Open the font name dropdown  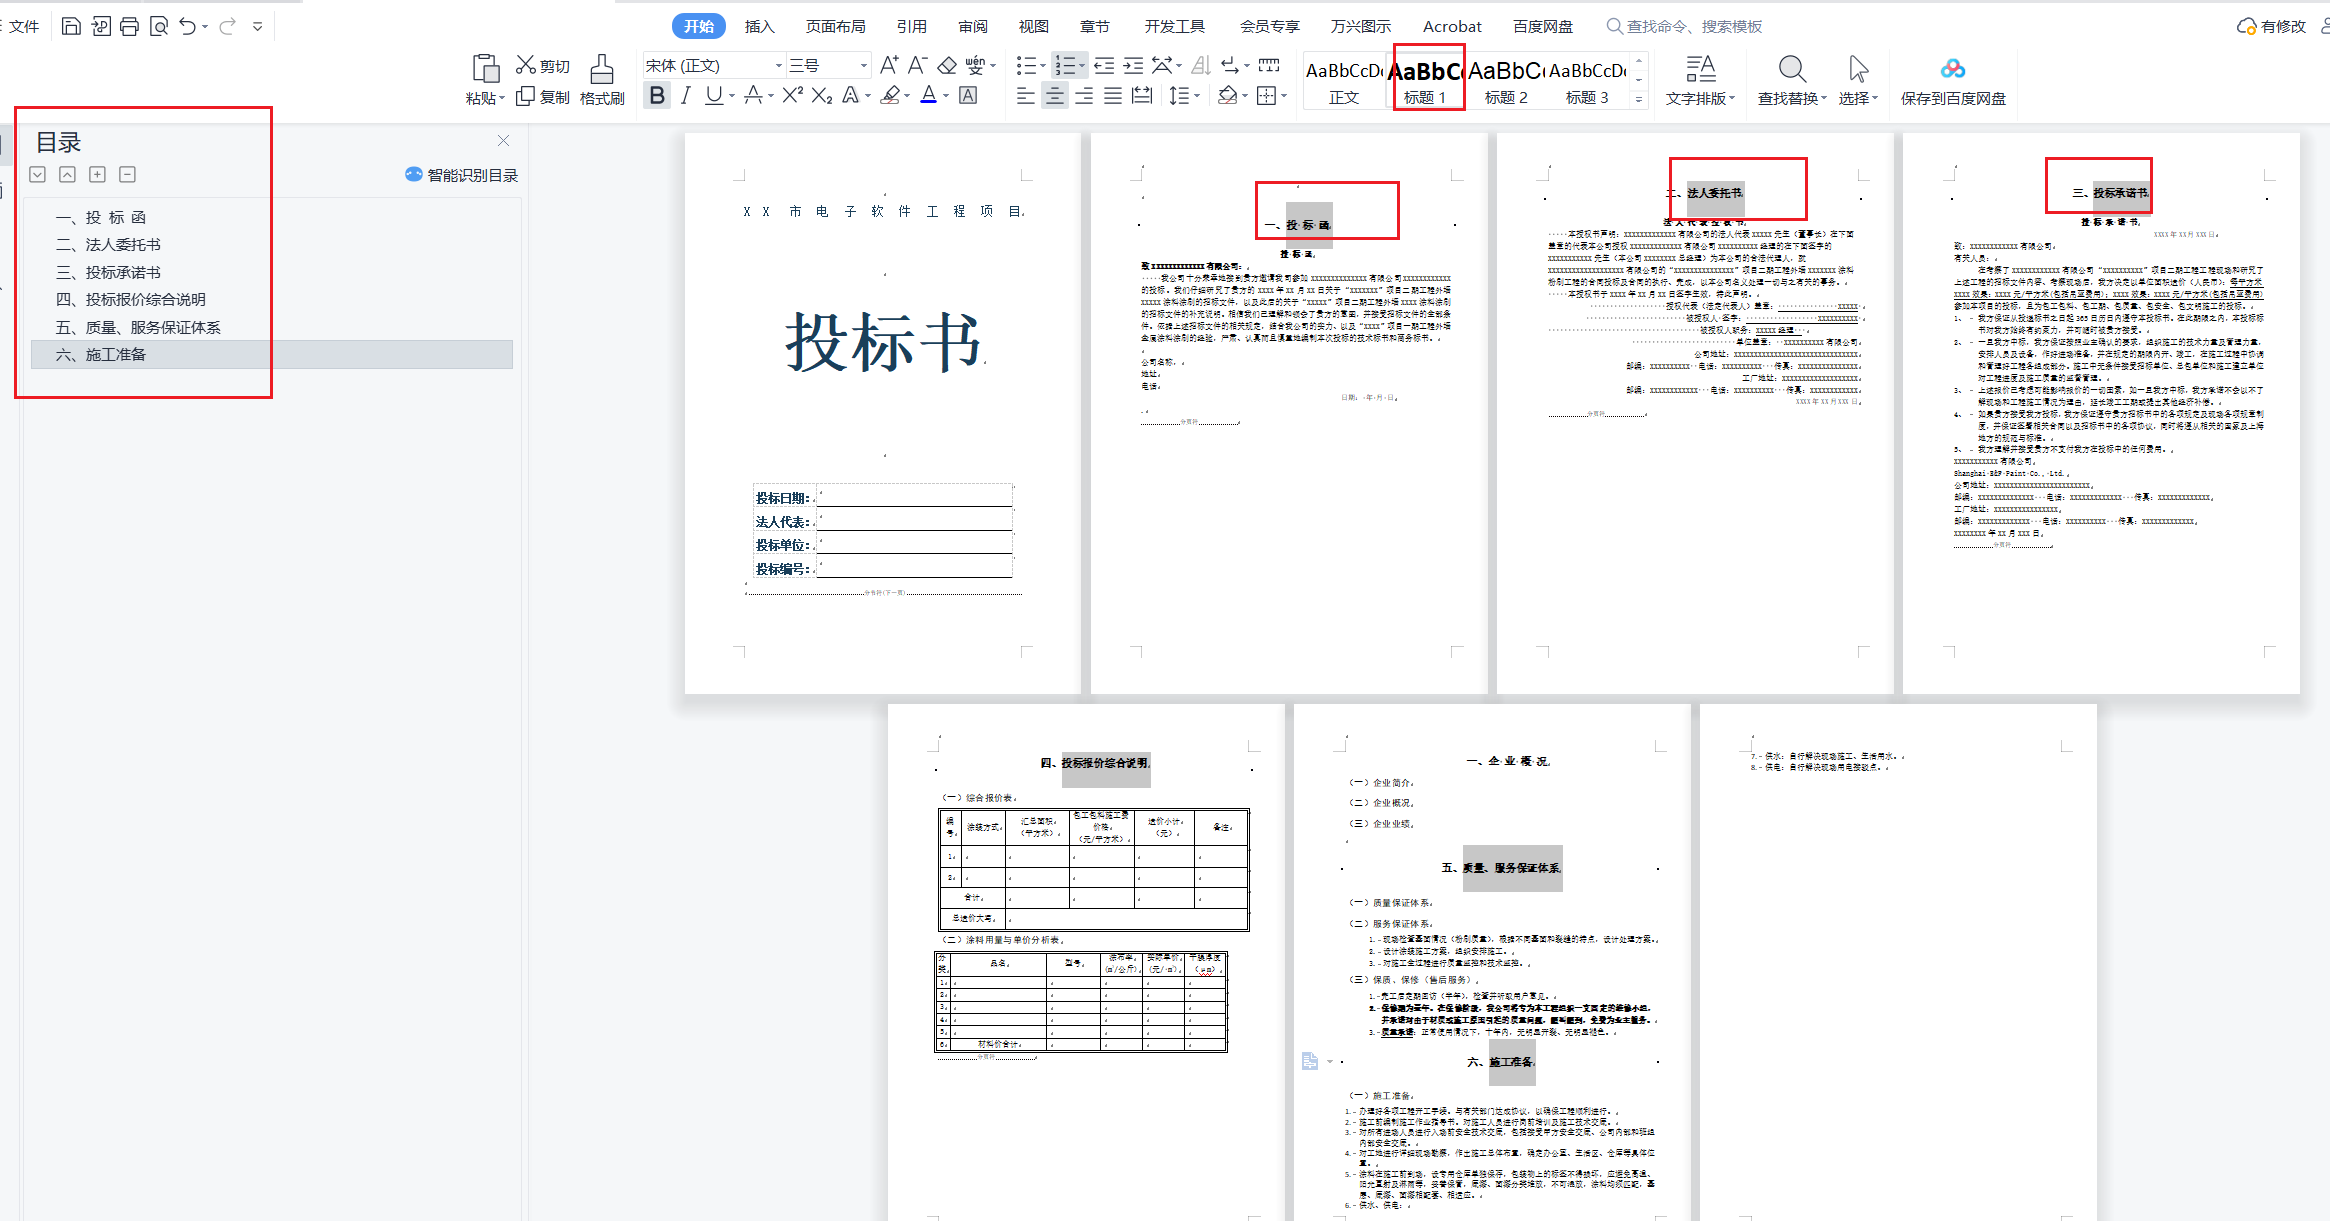778,66
